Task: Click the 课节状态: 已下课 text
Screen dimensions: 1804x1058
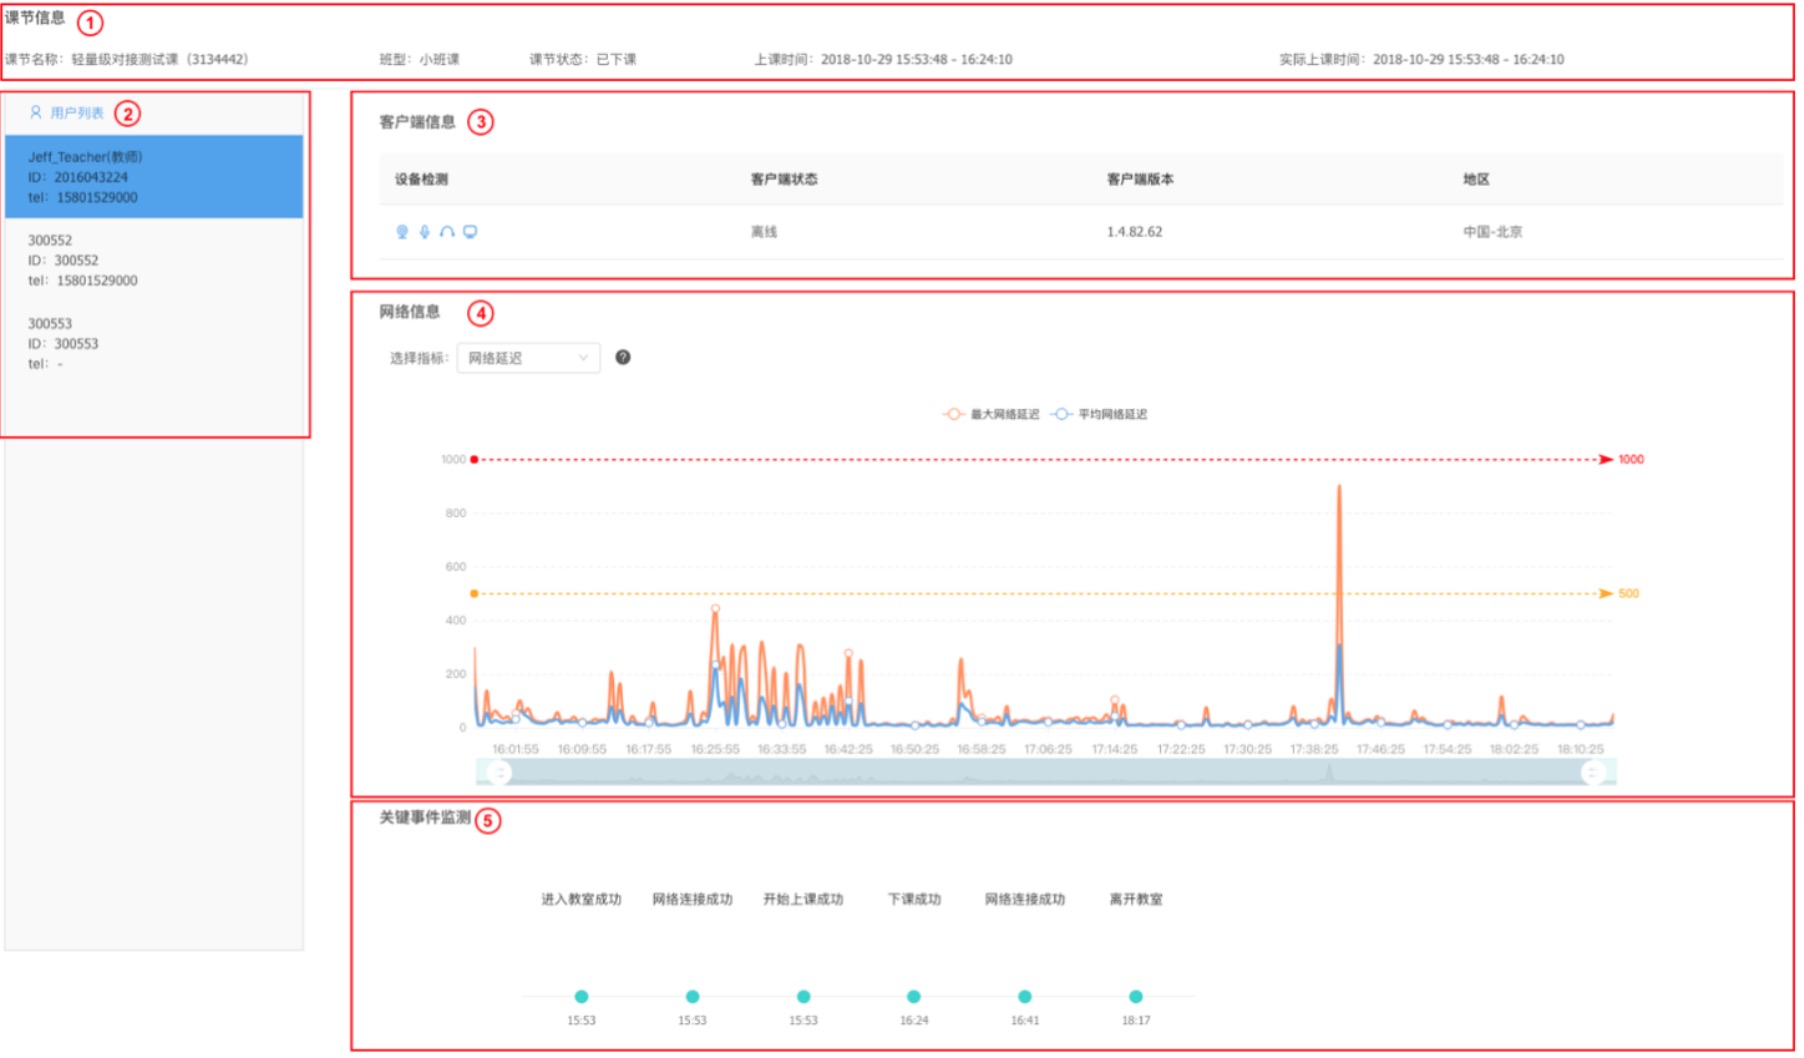Action: [x=583, y=59]
